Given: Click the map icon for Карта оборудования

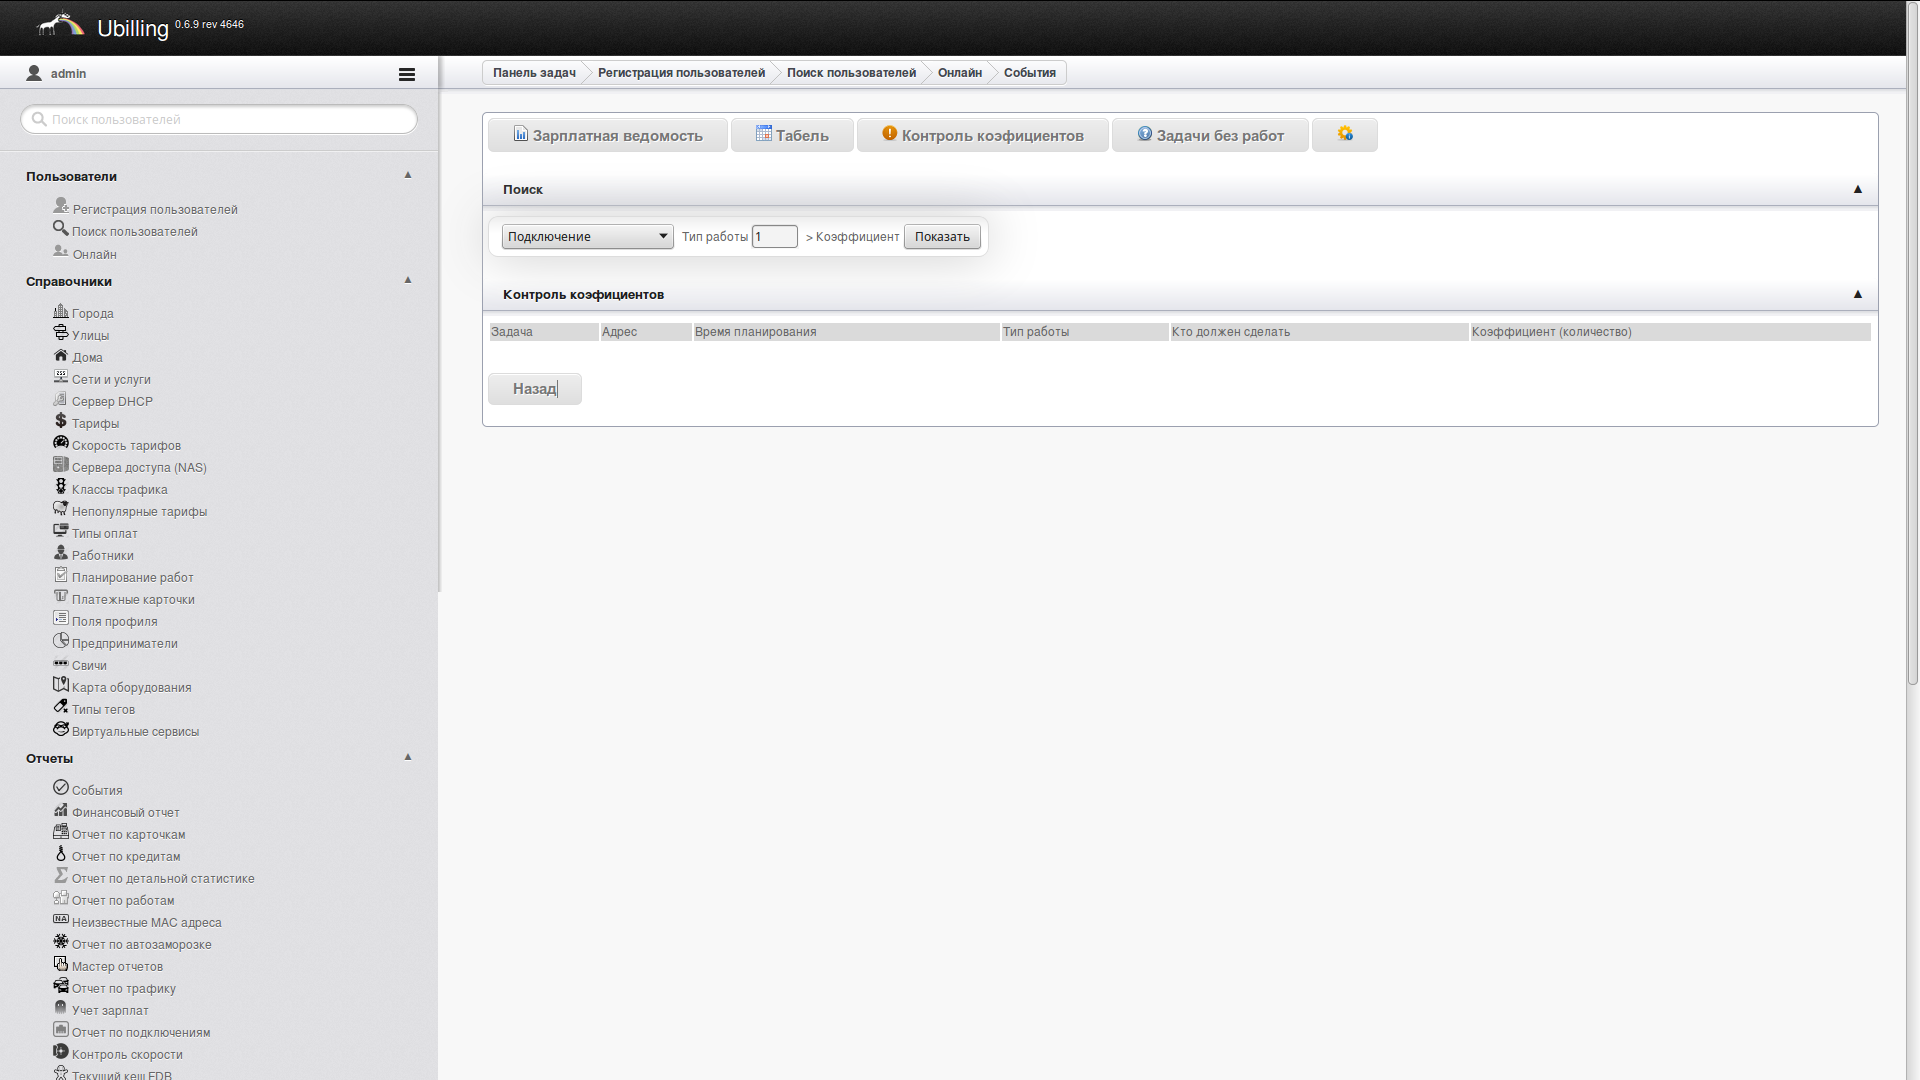Looking at the screenshot, I should [x=61, y=685].
